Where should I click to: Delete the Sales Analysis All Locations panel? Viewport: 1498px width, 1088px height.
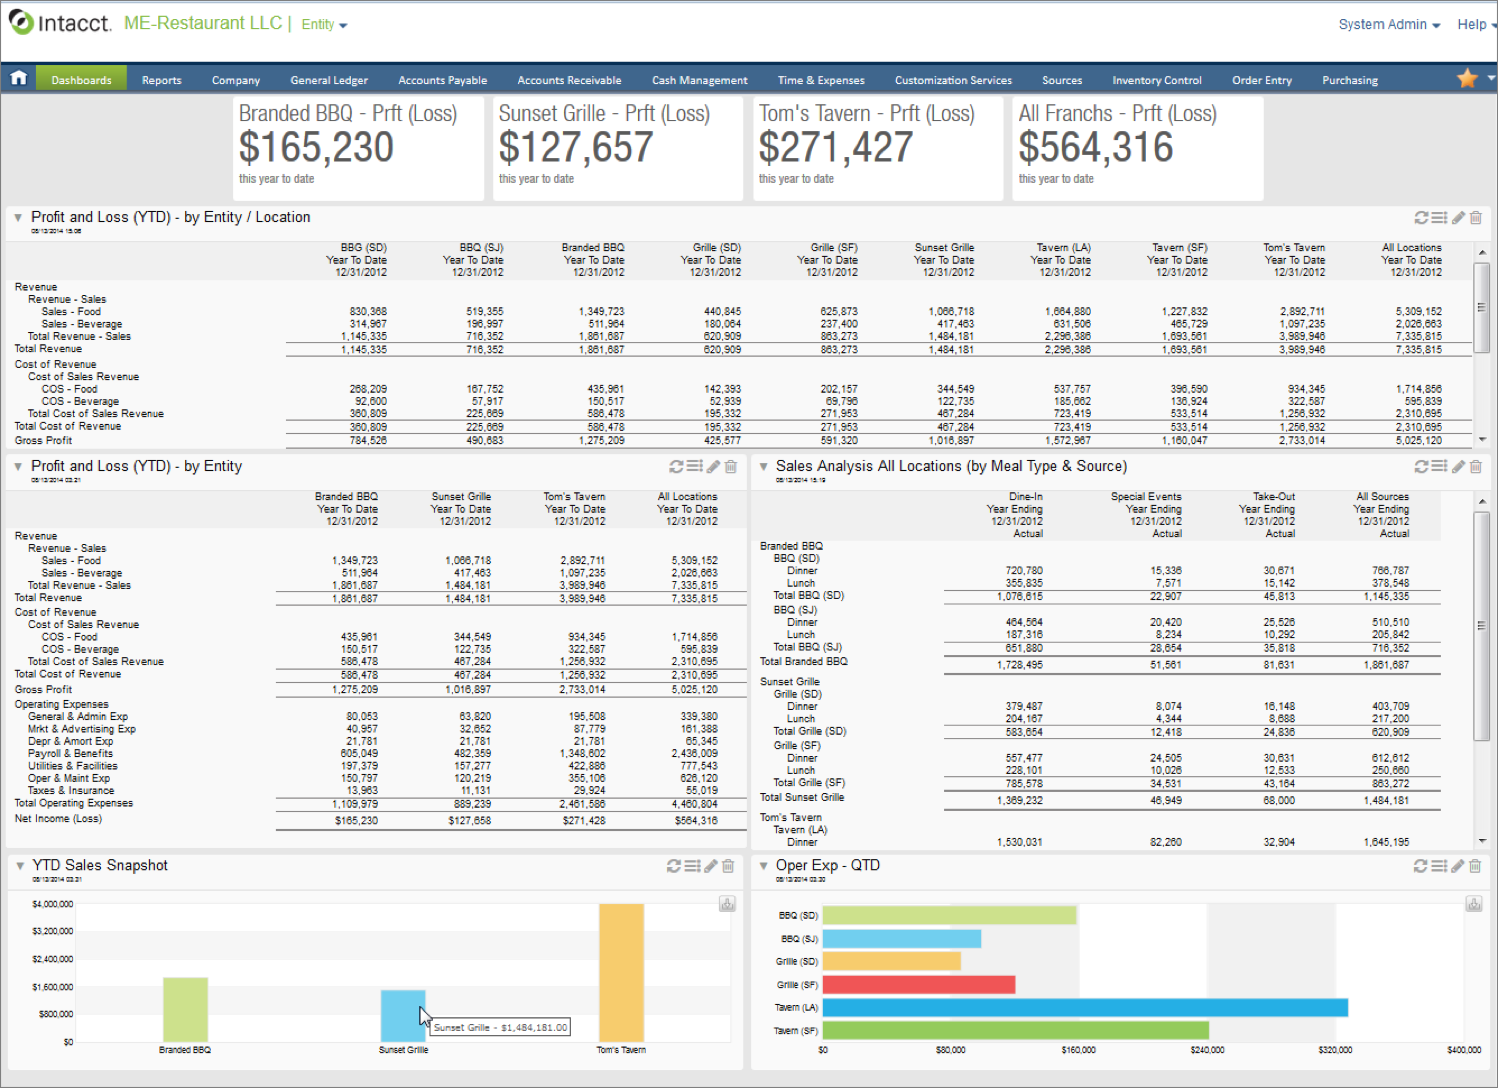1476,466
